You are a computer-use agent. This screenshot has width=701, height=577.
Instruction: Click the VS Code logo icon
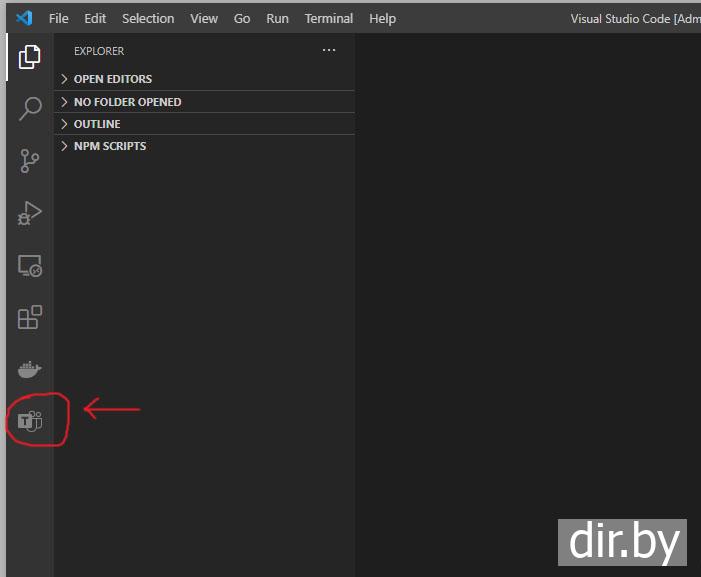pyautogui.click(x=24, y=18)
